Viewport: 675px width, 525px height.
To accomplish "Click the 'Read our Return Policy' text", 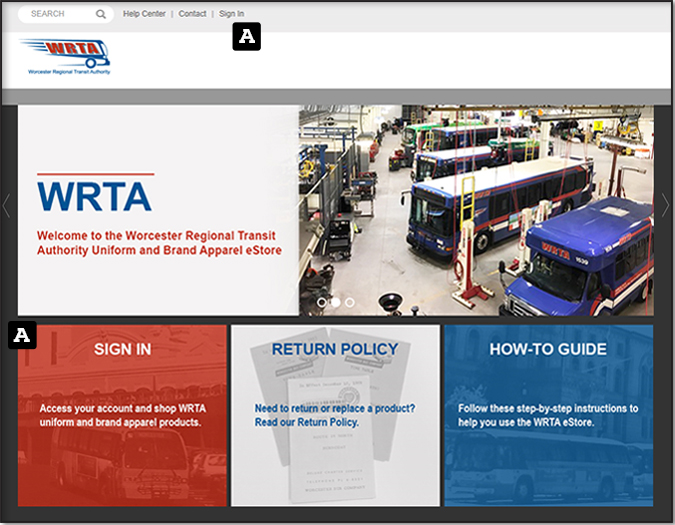I will pos(306,422).
